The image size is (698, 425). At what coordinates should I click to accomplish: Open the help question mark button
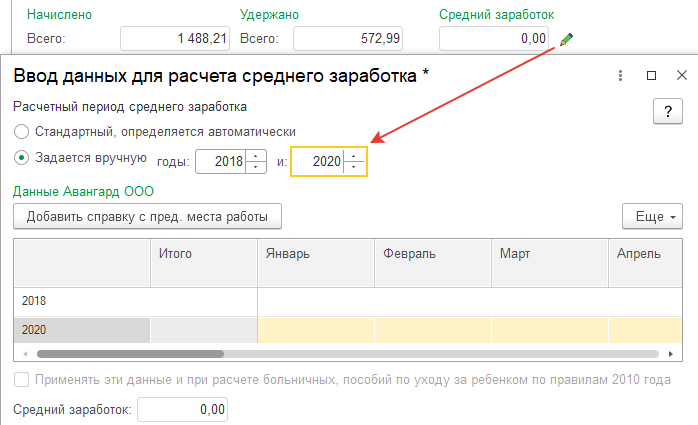point(668,111)
